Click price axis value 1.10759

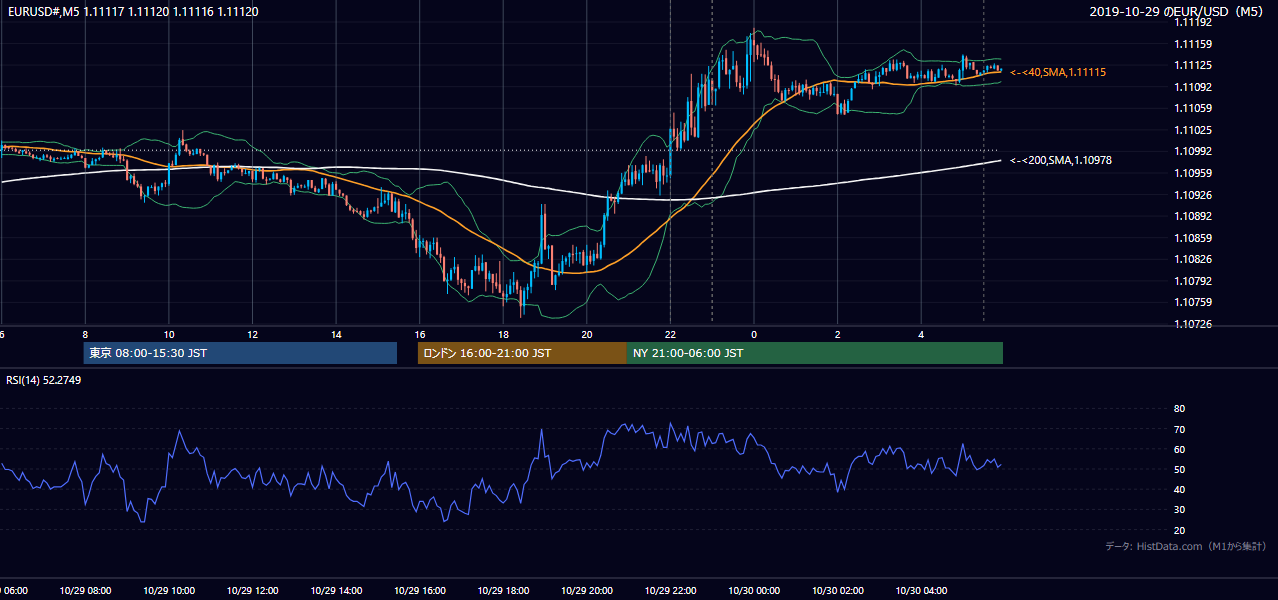tap(1193, 302)
